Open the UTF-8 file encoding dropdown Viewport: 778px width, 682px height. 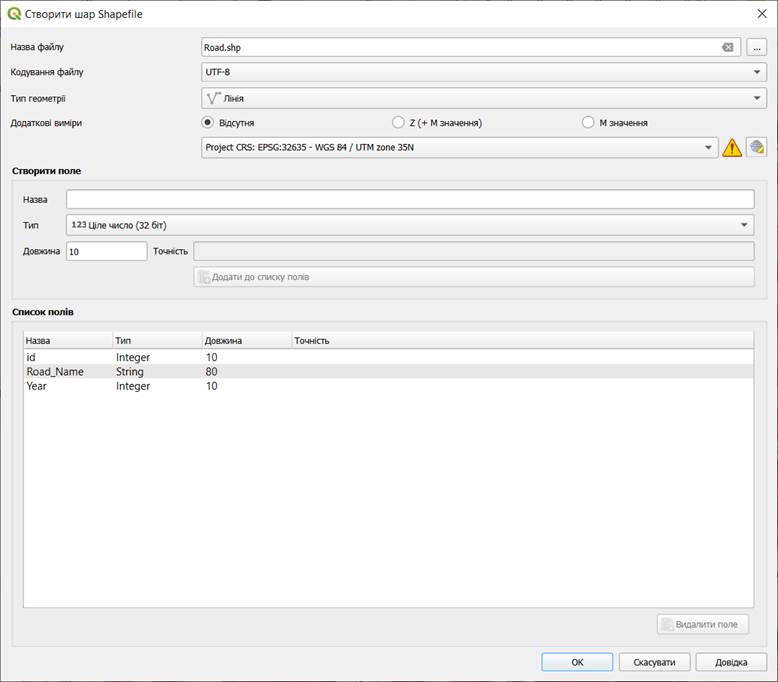[484, 72]
